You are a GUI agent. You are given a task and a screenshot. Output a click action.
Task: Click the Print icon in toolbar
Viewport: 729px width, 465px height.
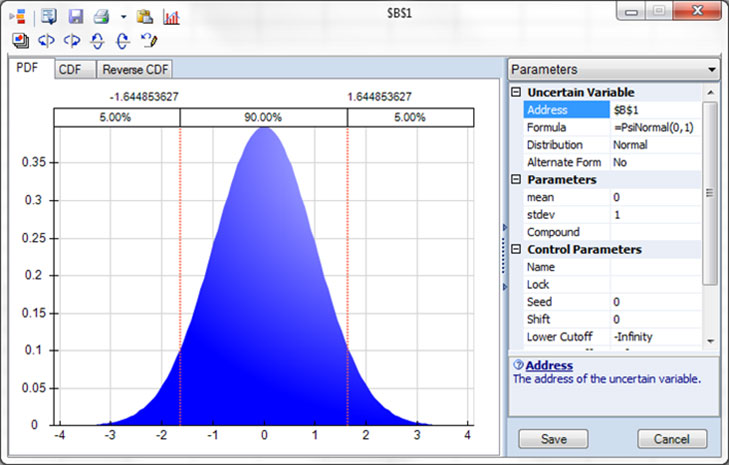[101, 17]
